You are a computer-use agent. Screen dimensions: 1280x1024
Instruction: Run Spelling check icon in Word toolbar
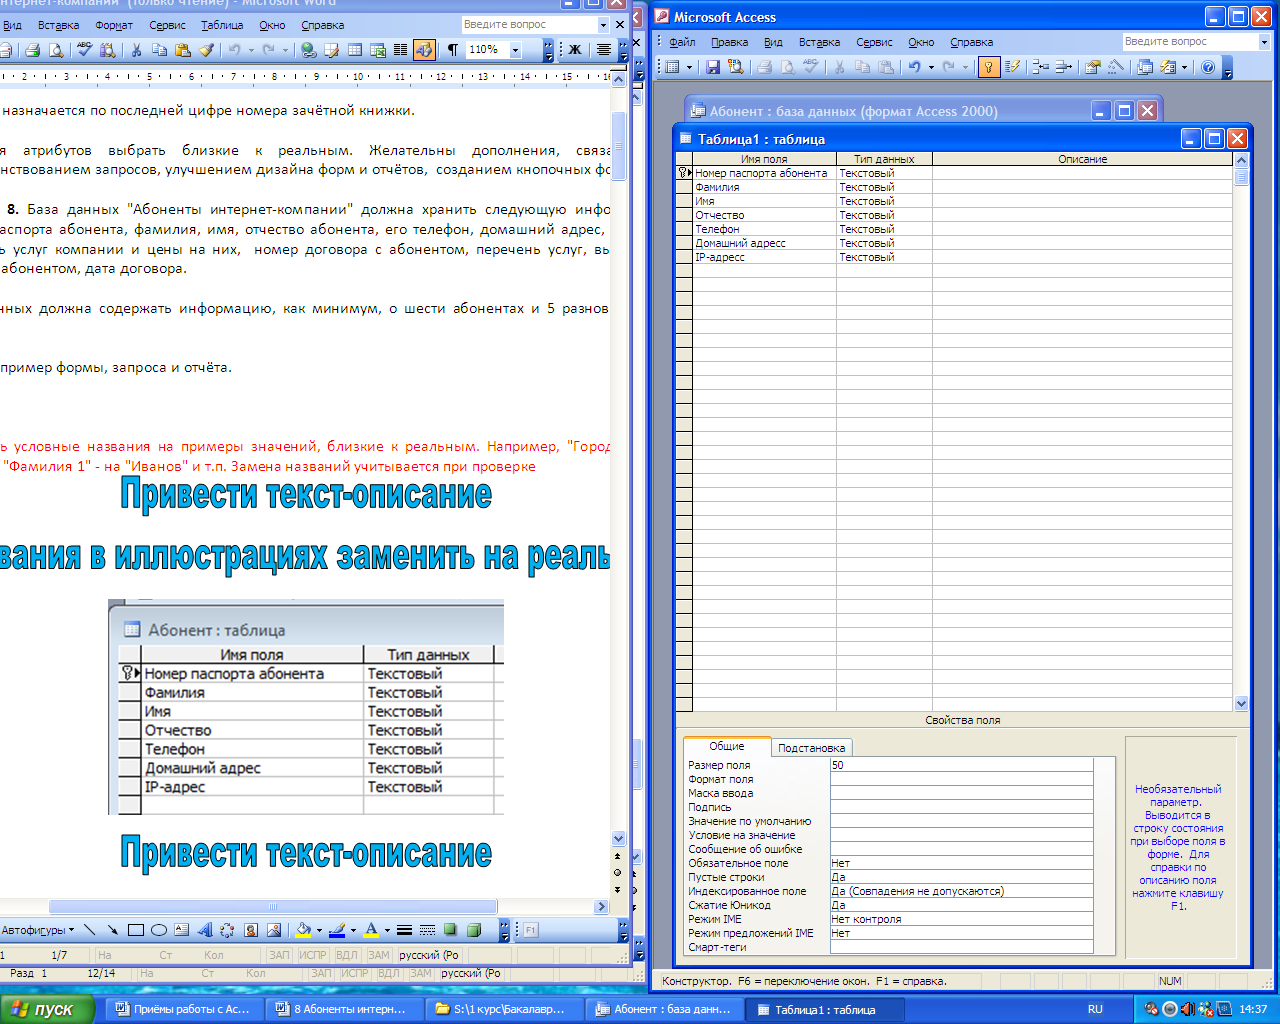click(x=85, y=49)
